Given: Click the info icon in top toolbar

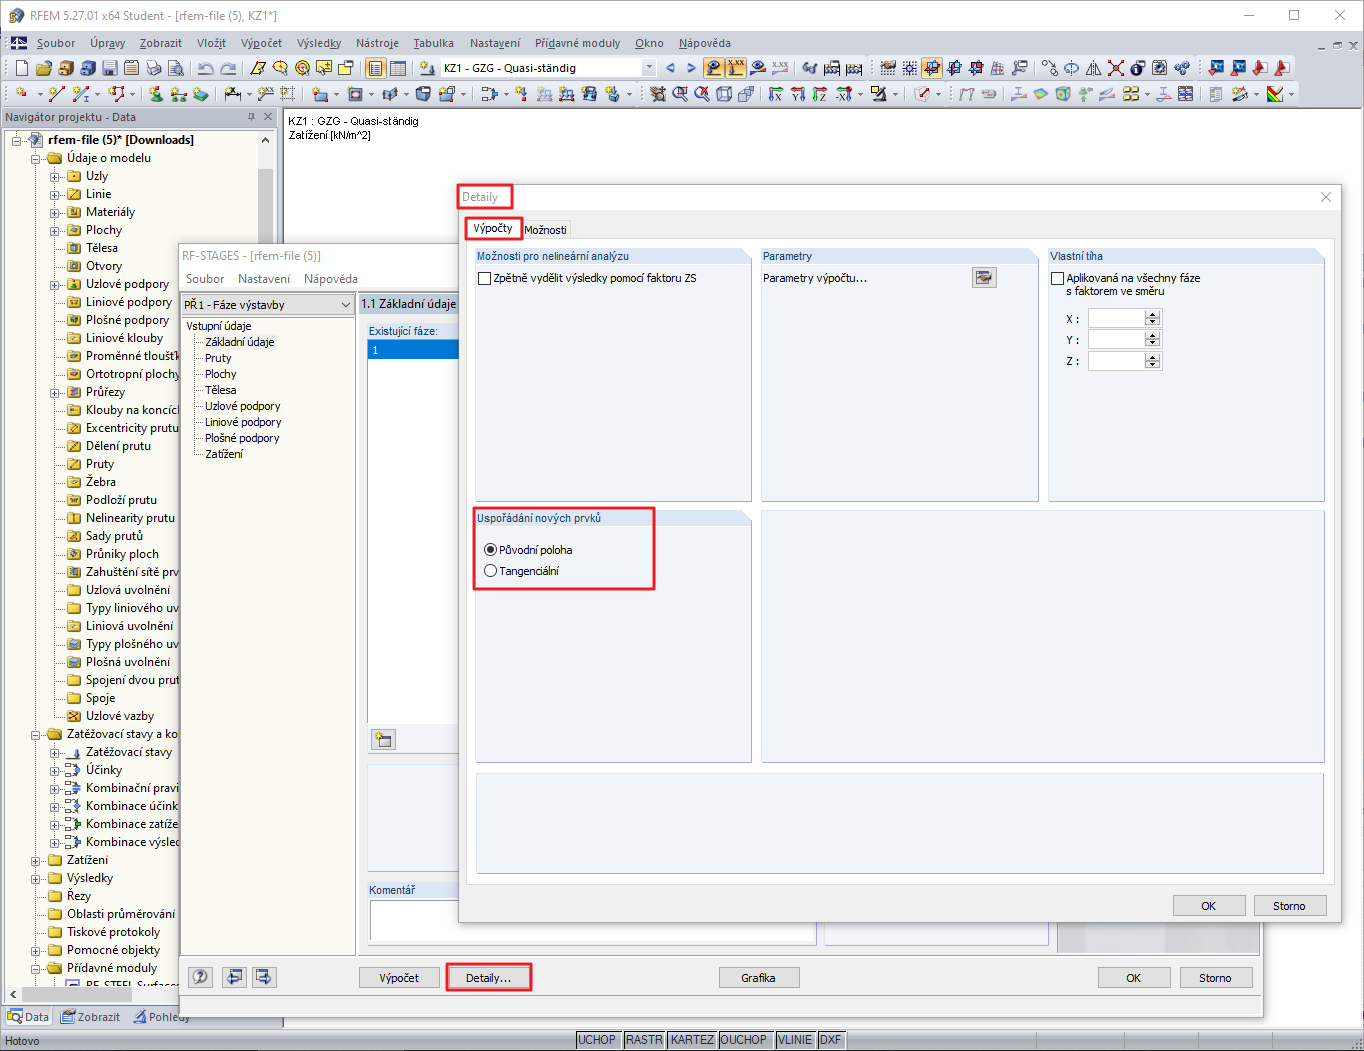Looking at the screenshot, I should coord(1137,68).
